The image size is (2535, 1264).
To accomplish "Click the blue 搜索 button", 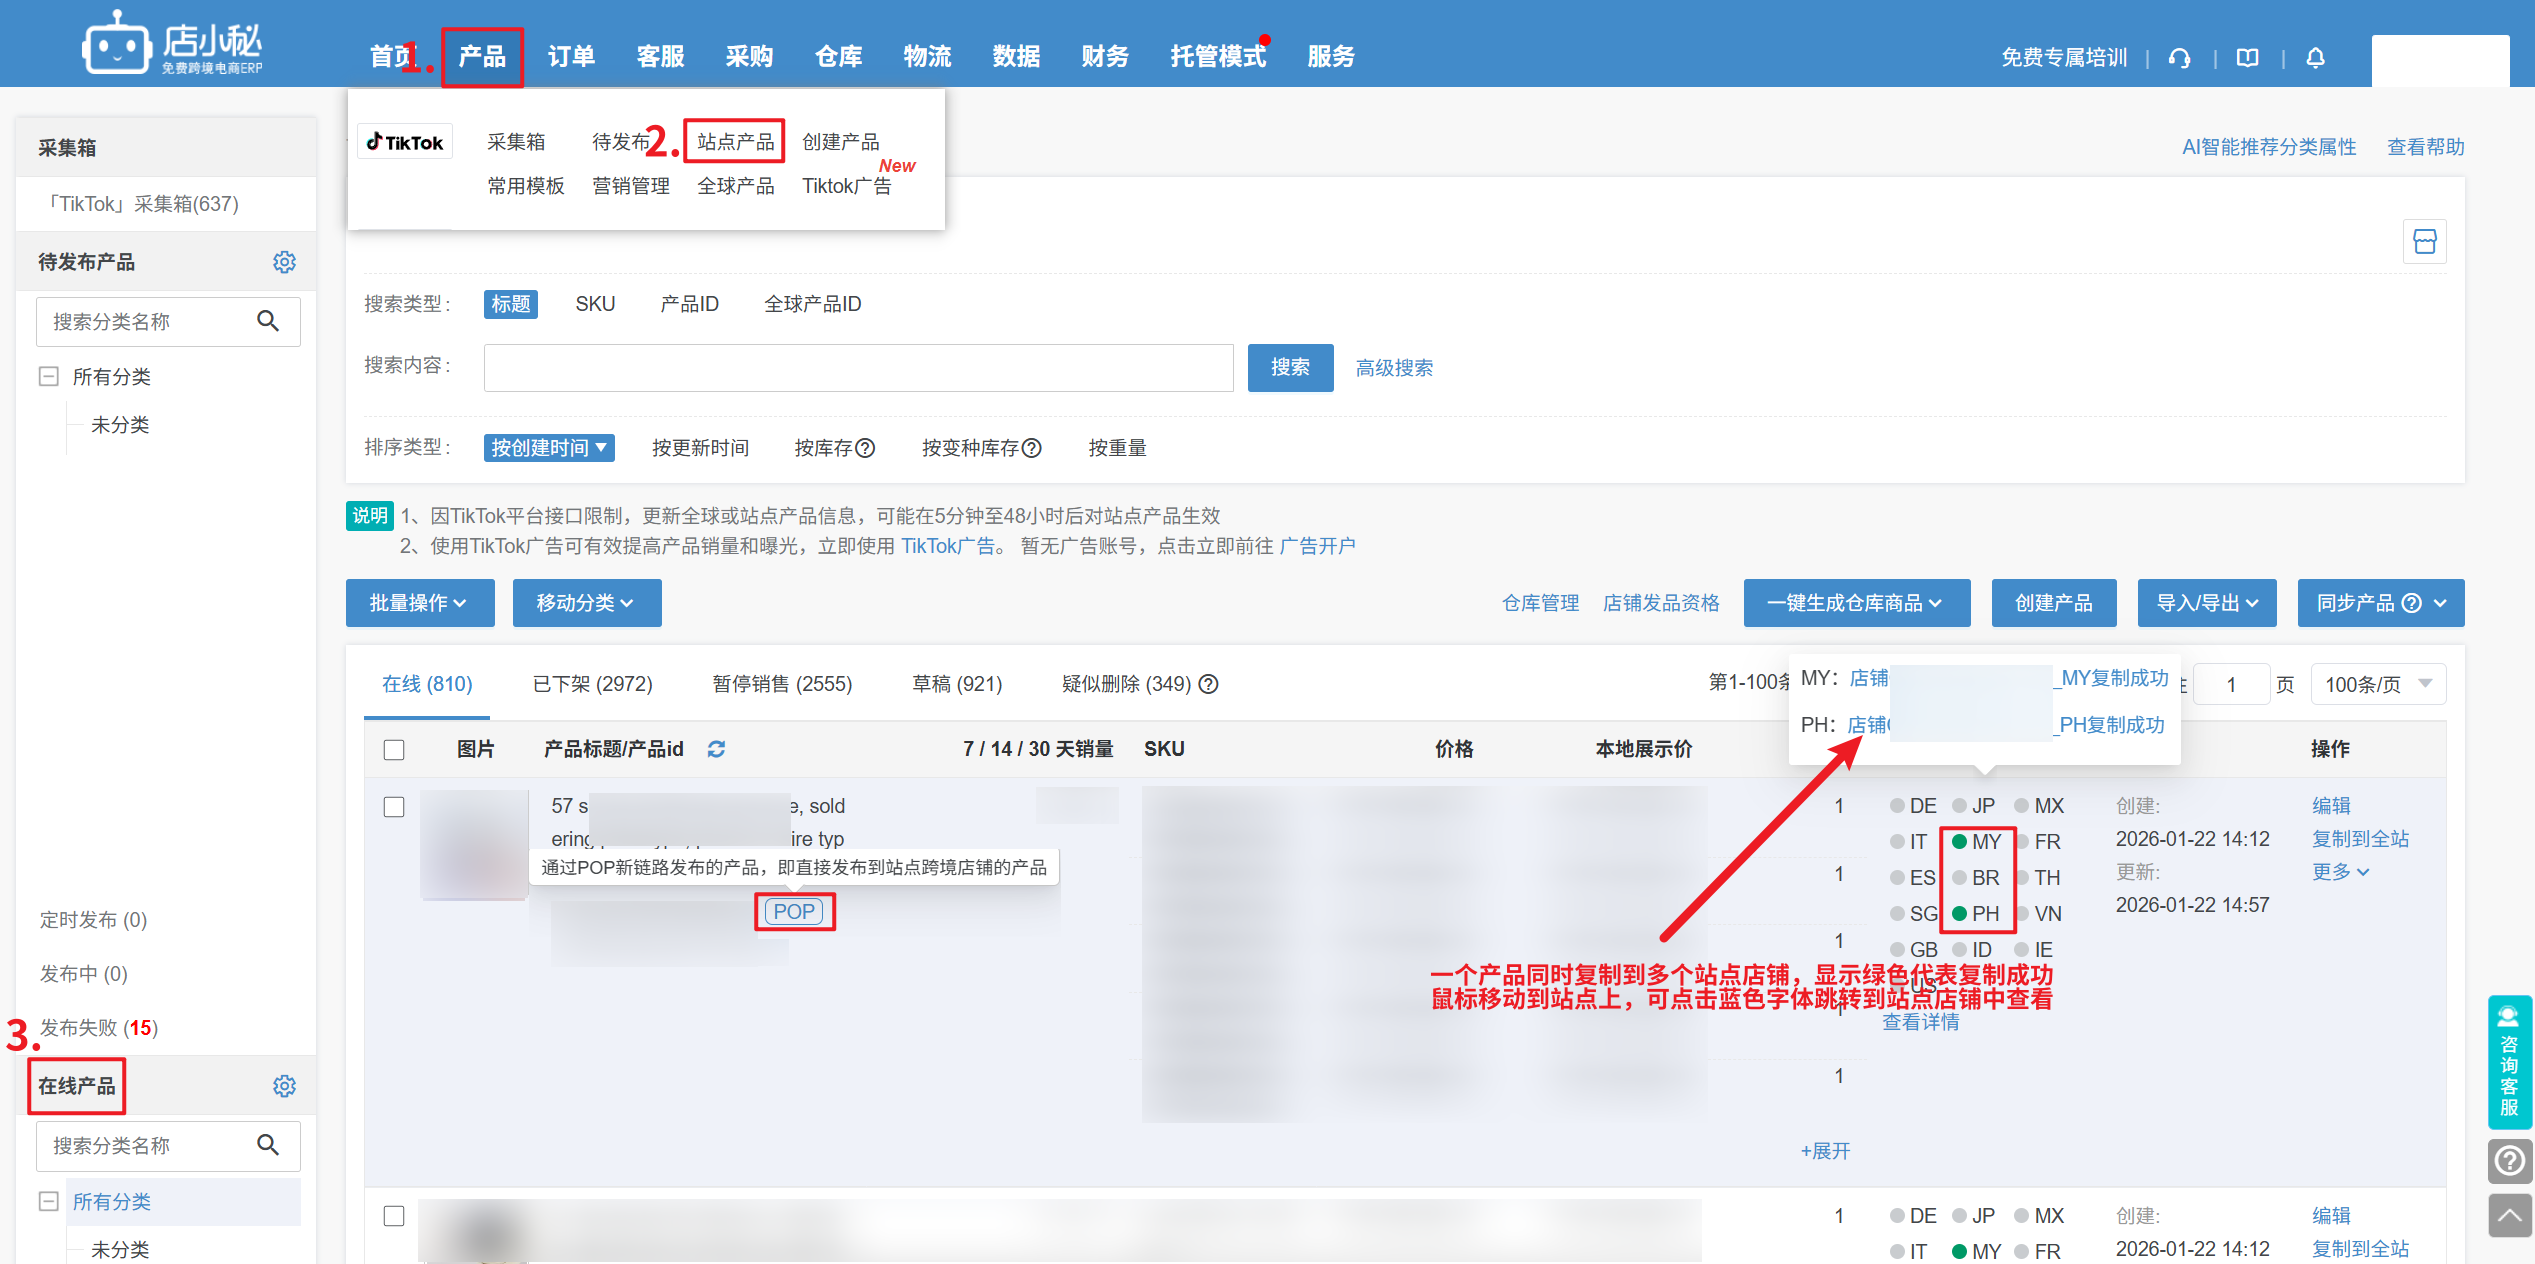I will [1289, 368].
